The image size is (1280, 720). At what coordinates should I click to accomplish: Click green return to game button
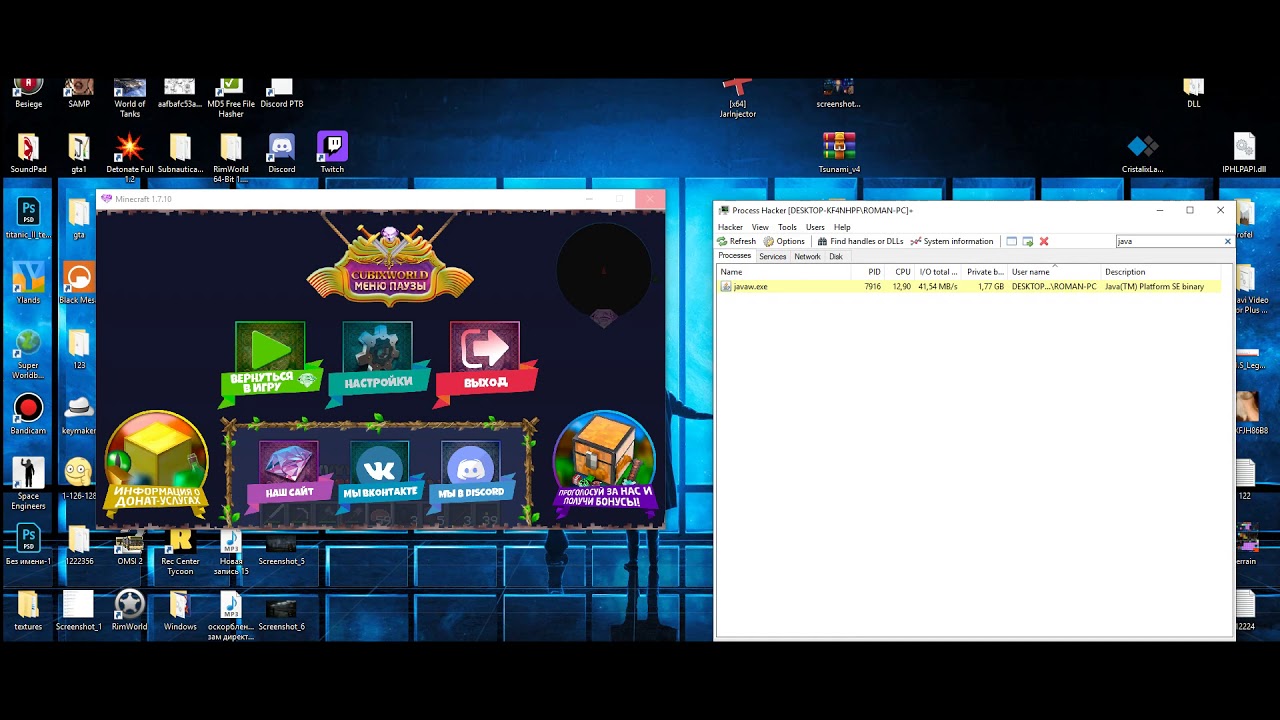[270, 360]
